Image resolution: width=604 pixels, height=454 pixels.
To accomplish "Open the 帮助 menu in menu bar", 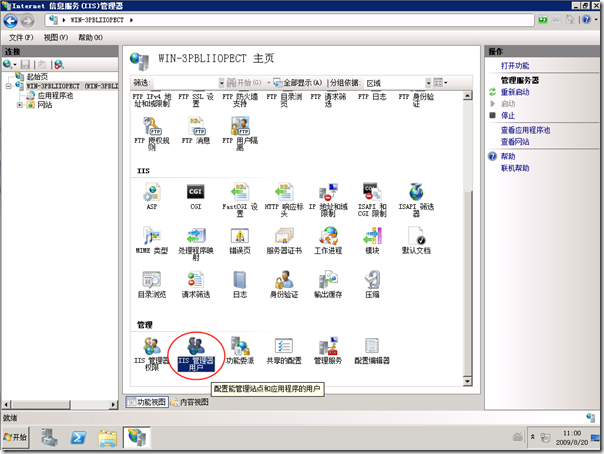I will tap(90, 37).
